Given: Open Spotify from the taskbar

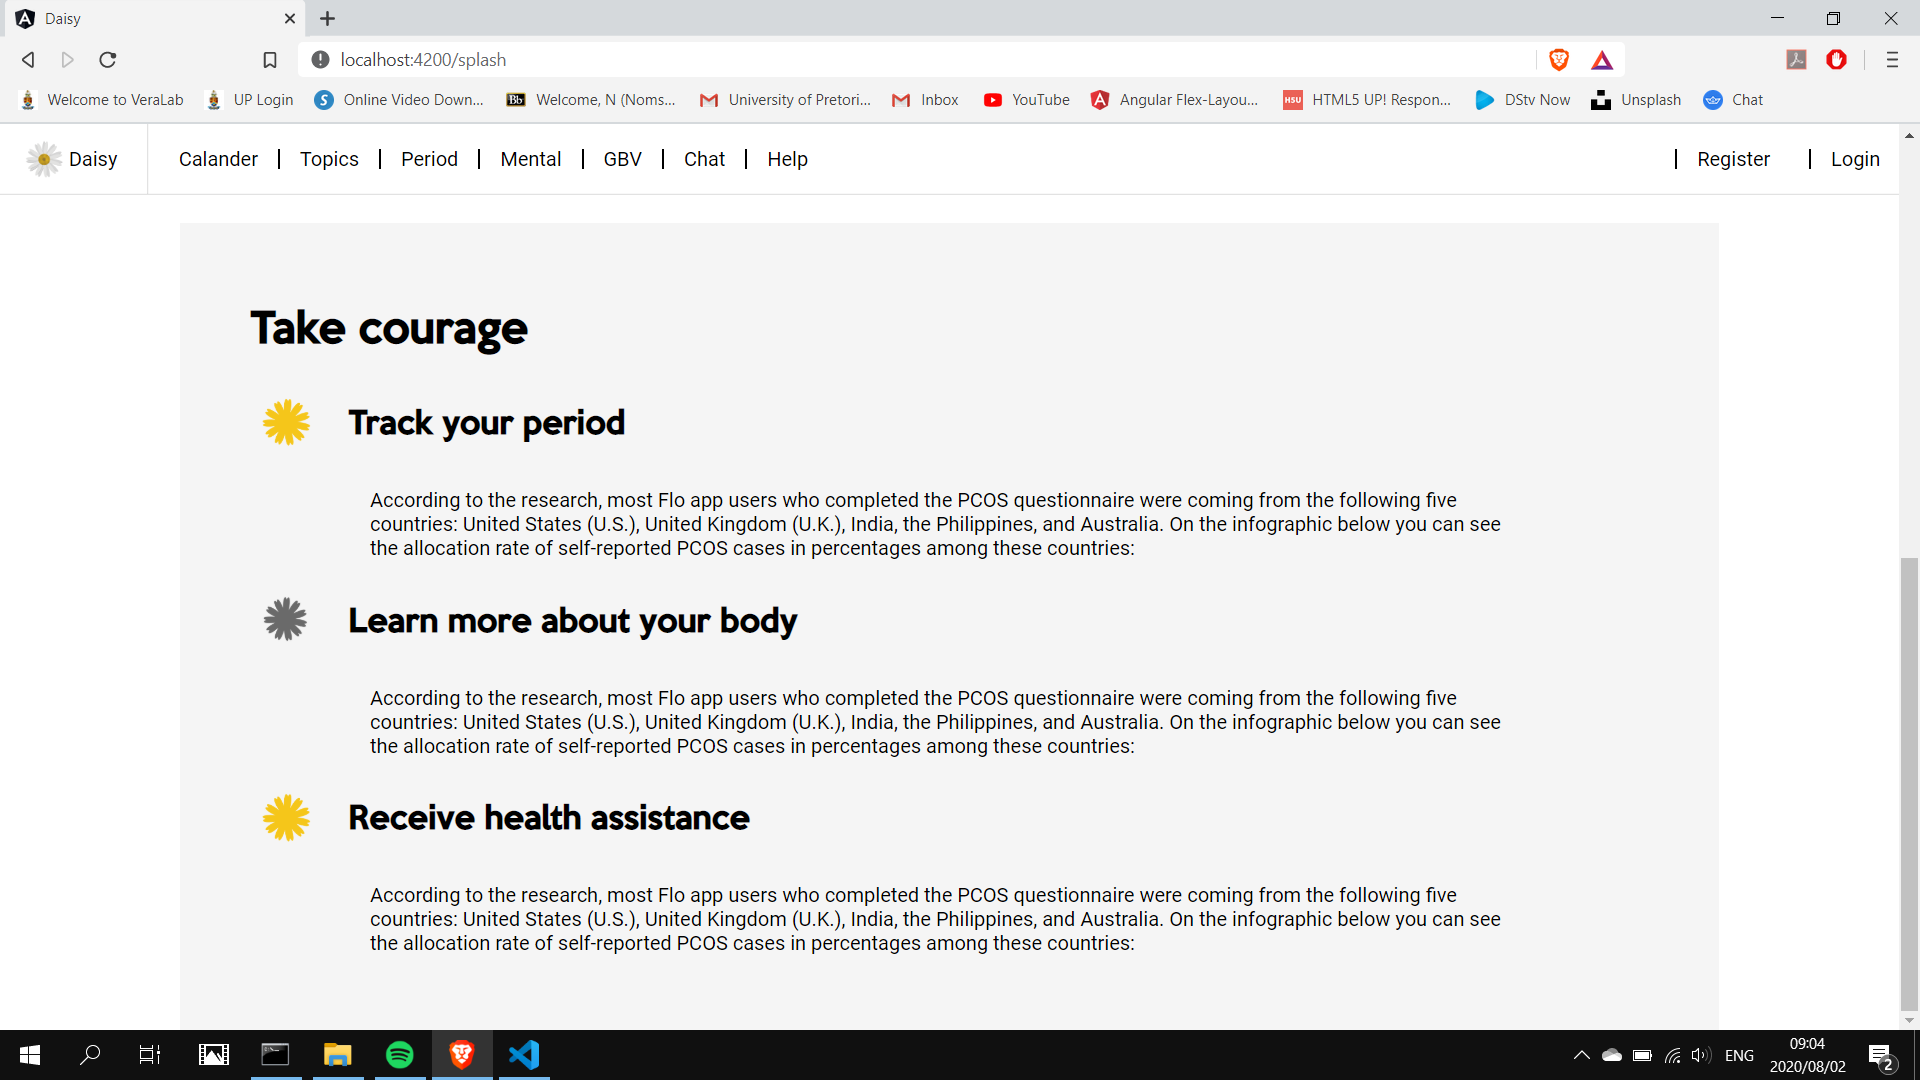Looking at the screenshot, I should [400, 1055].
